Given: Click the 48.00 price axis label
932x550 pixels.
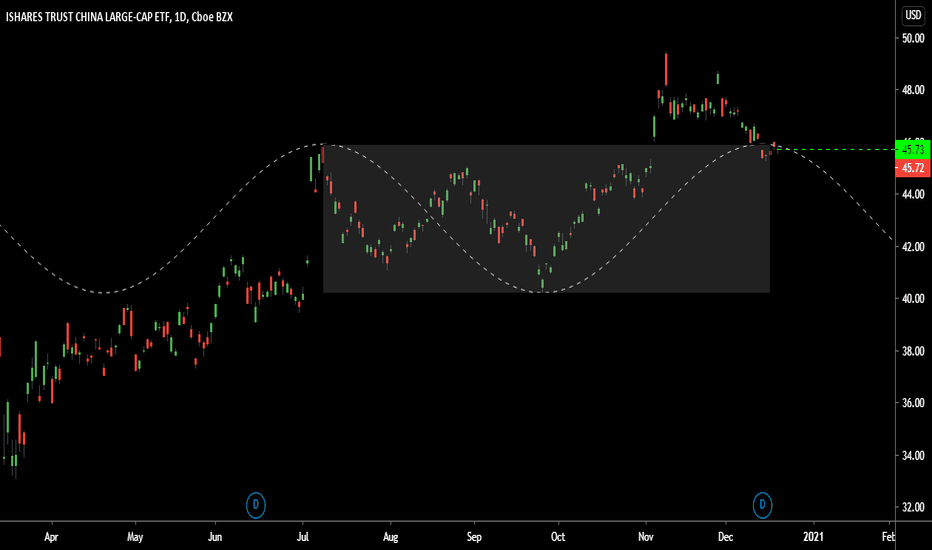Looking at the screenshot, I should click(x=913, y=90).
